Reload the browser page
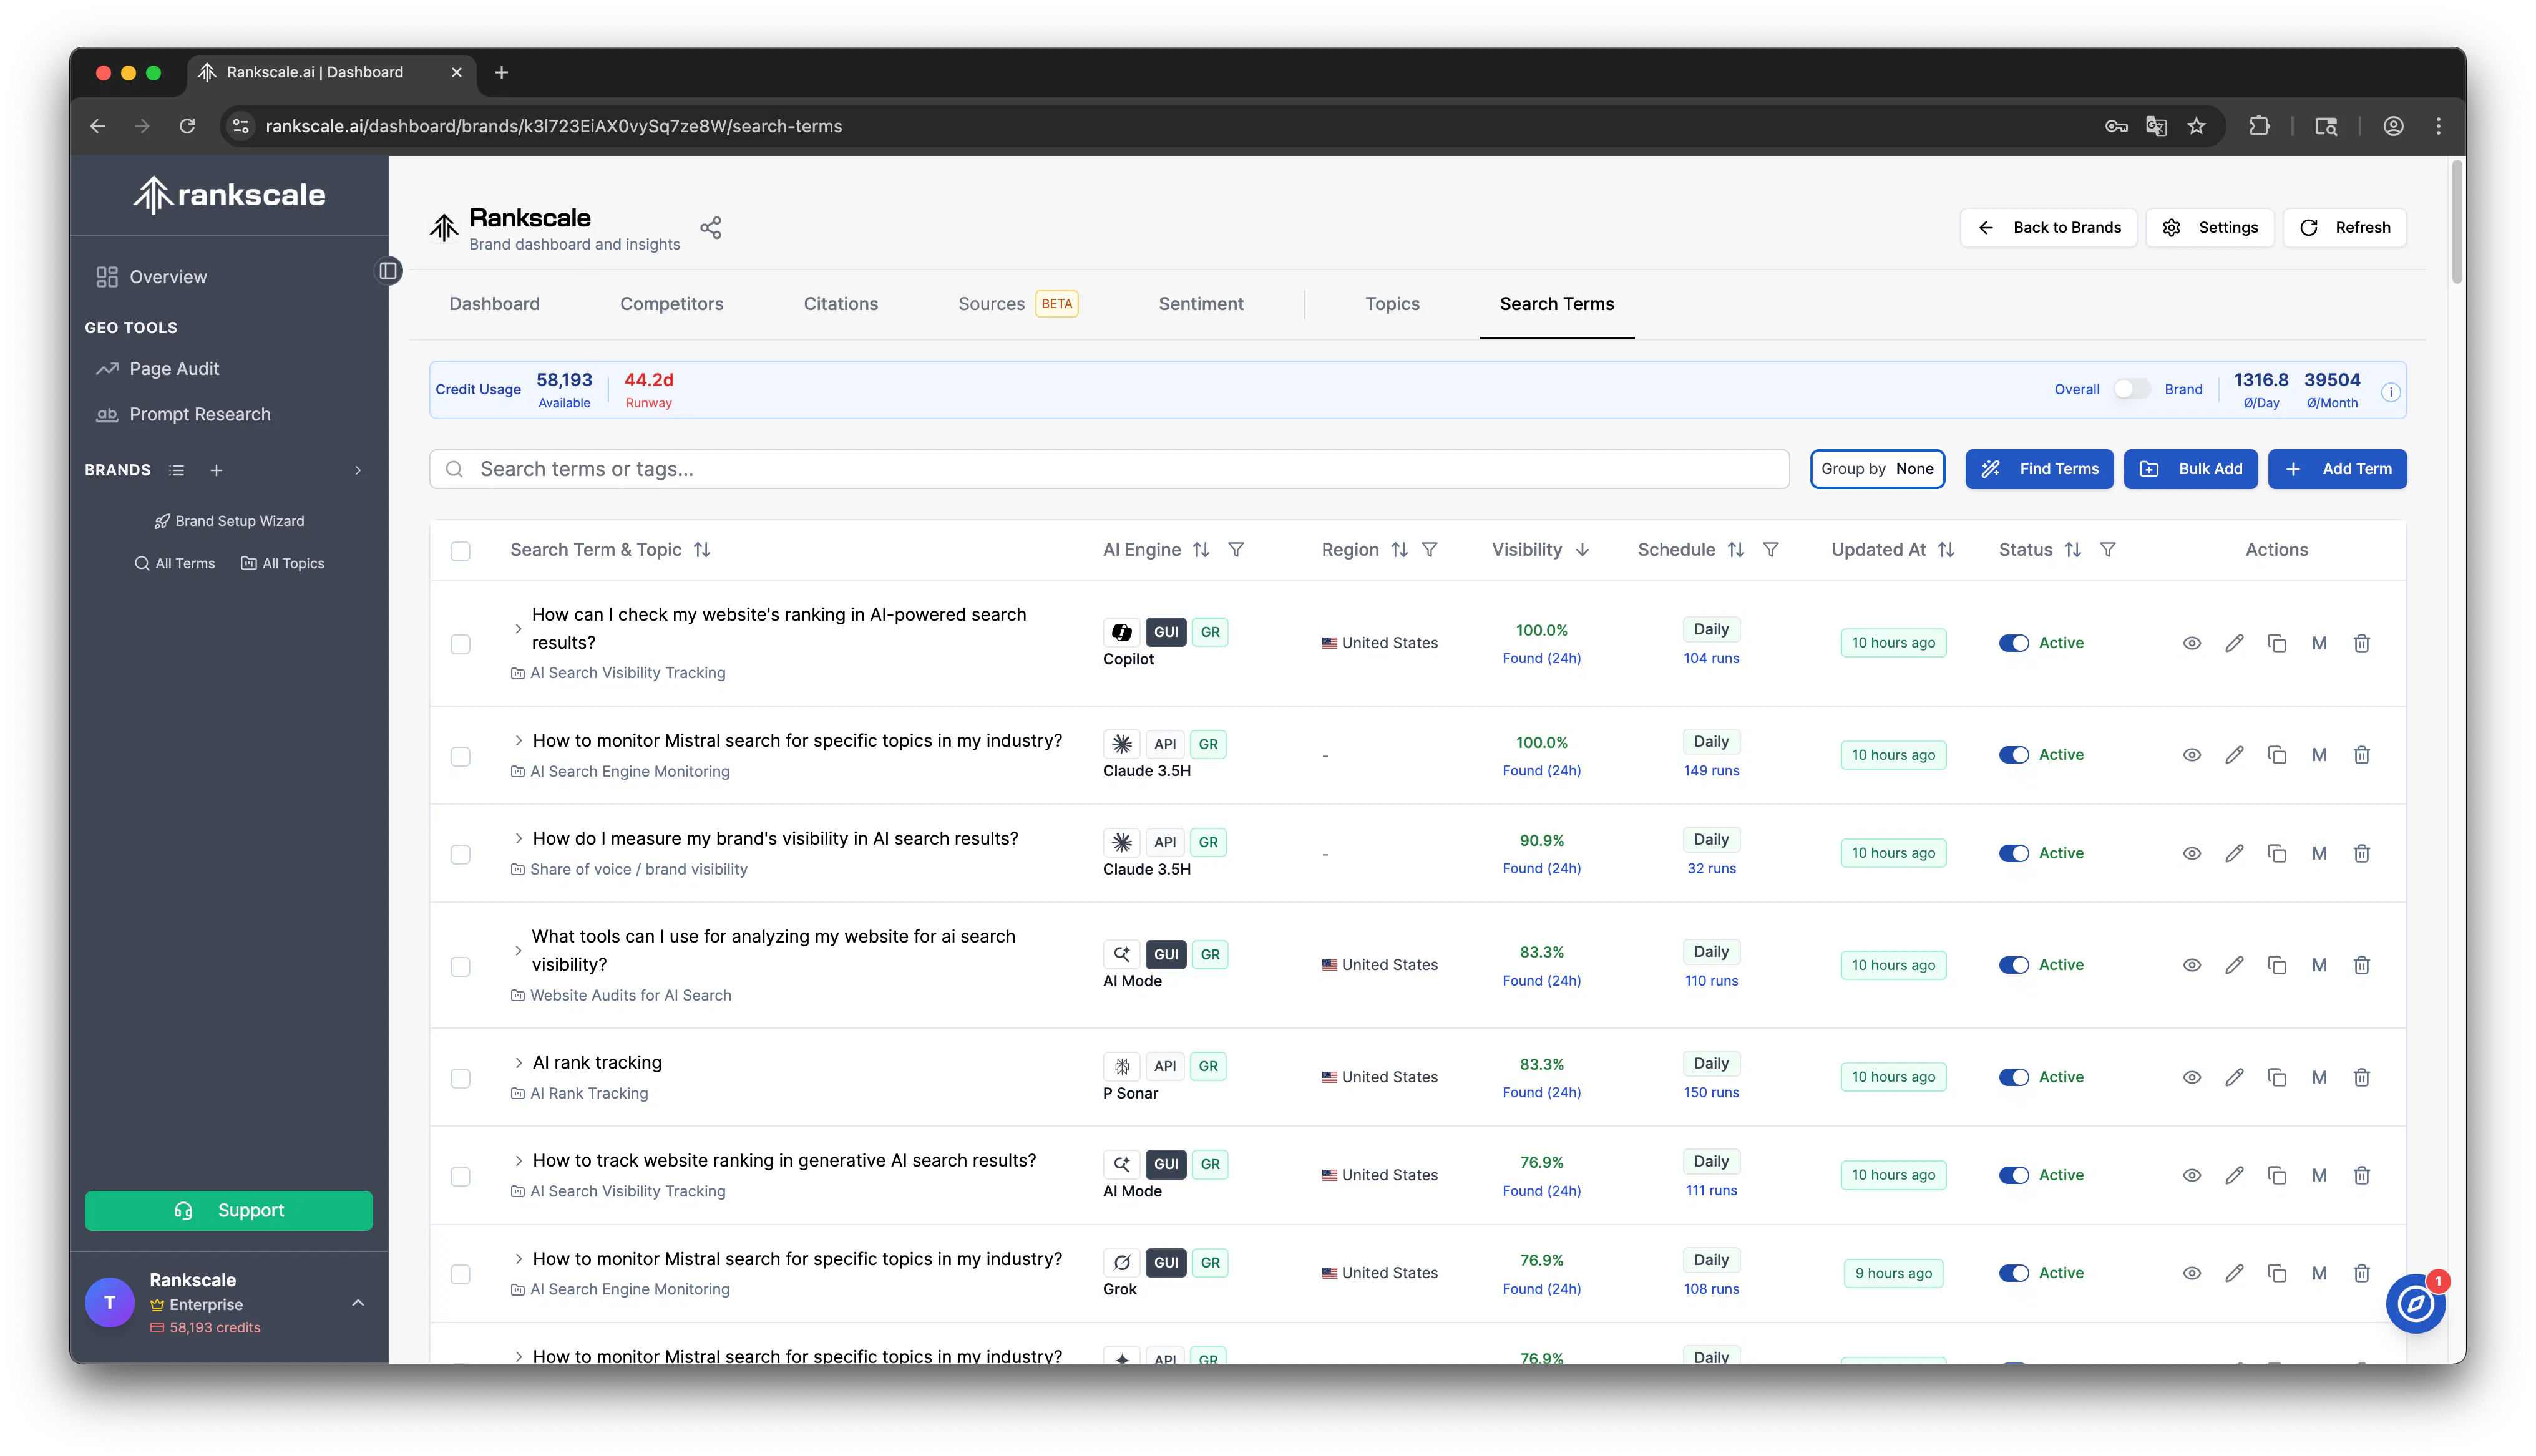 point(187,126)
